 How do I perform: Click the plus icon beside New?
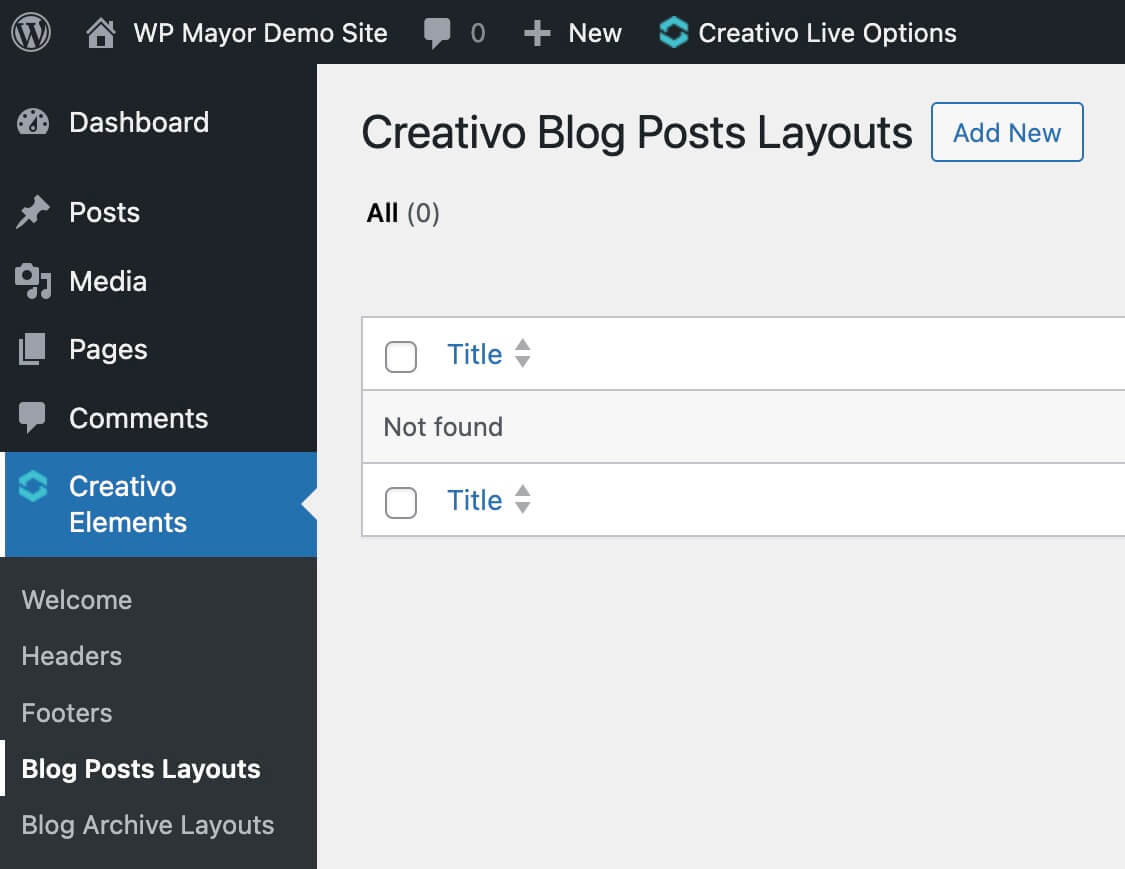click(x=537, y=34)
